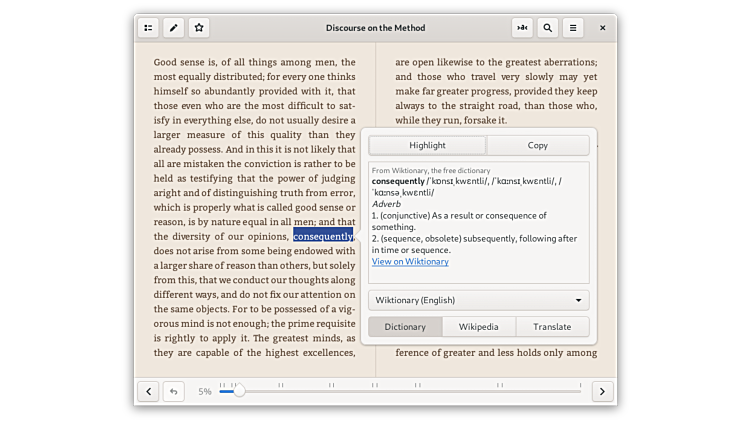Screen dimensions: 752x423
Task: Open find in book search
Action: point(547,28)
